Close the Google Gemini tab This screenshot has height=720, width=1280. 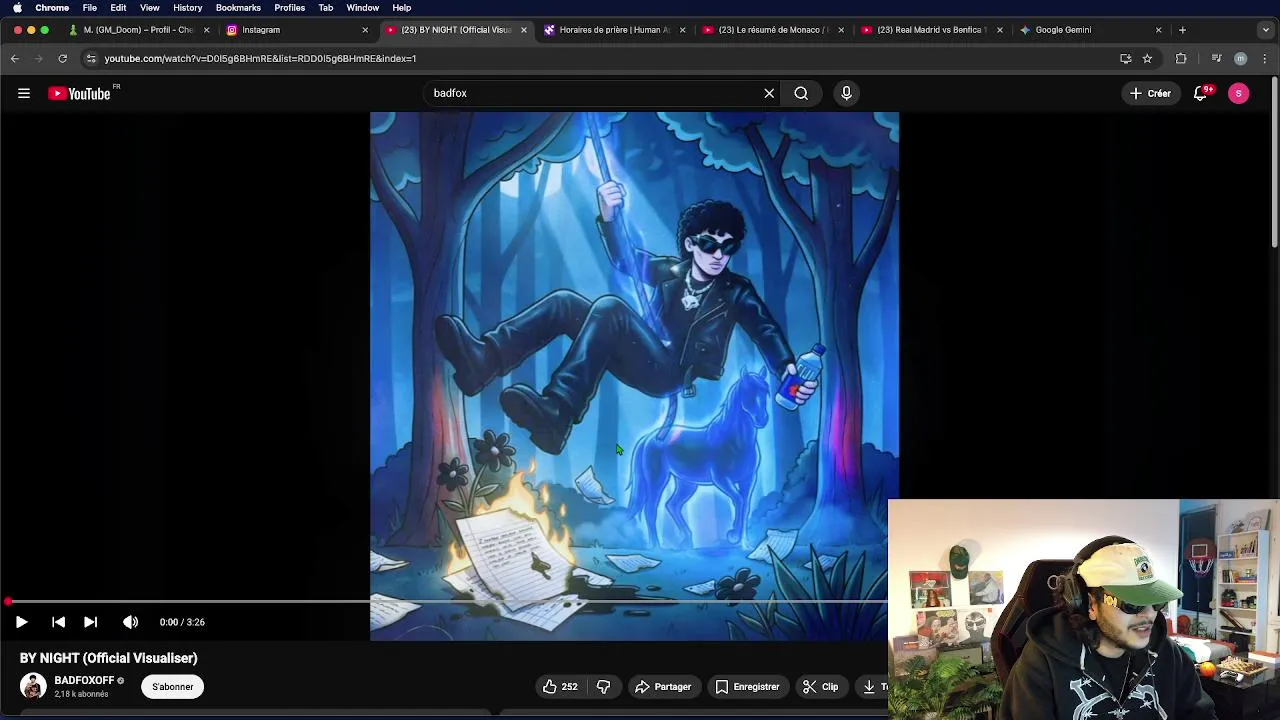[1159, 30]
